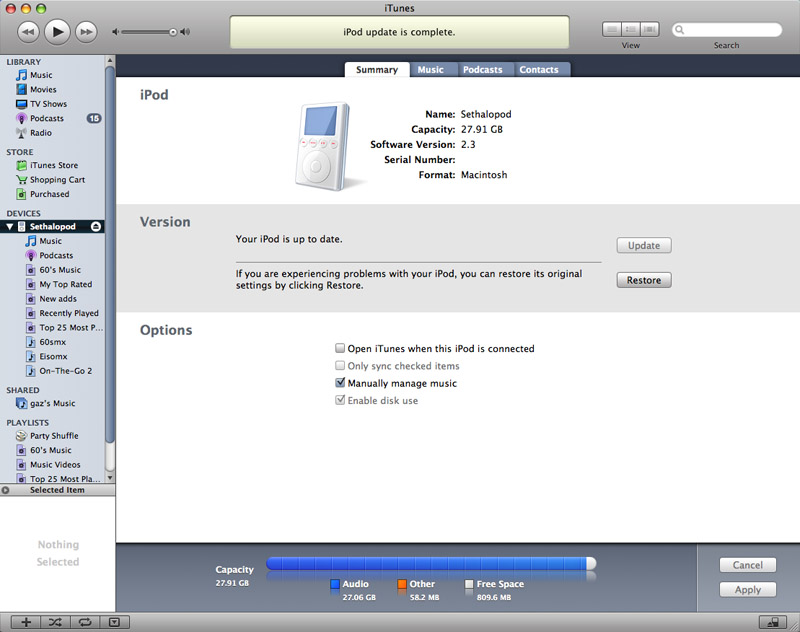Show or hide artwork viewer button

point(115,622)
